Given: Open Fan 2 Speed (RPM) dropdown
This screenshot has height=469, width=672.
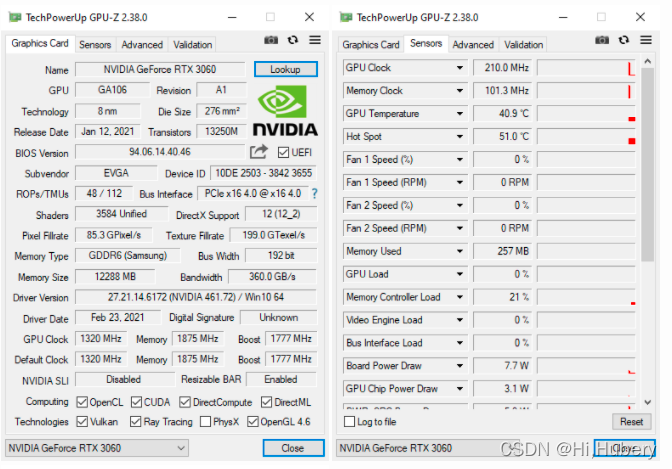Looking at the screenshot, I should [460, 228].
